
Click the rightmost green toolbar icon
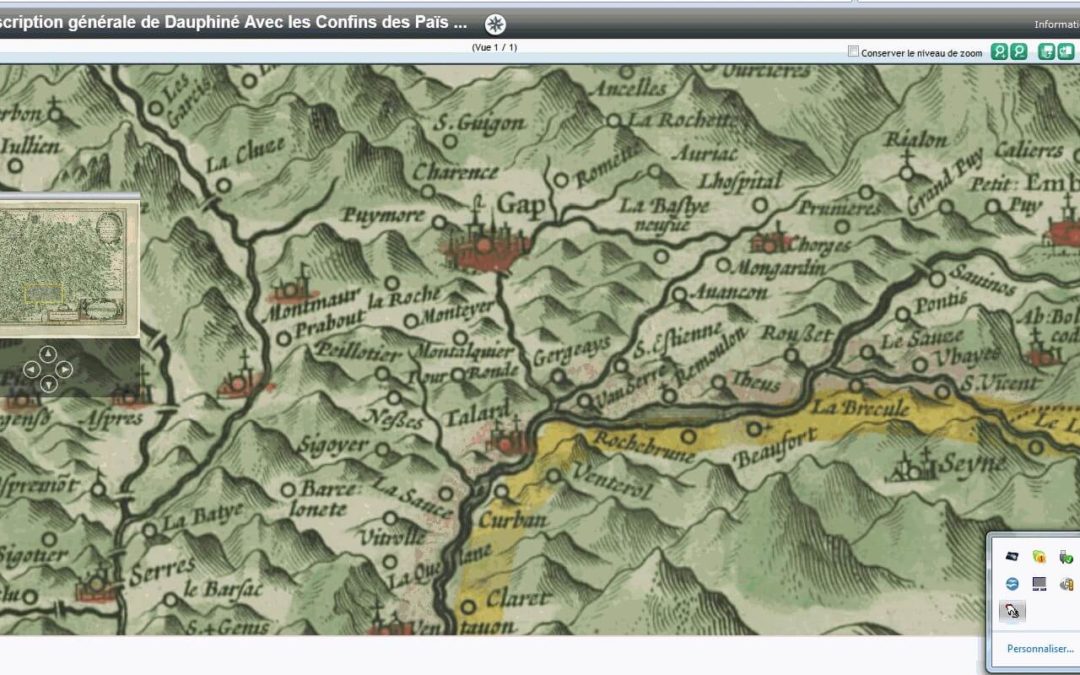[1066, 52]
